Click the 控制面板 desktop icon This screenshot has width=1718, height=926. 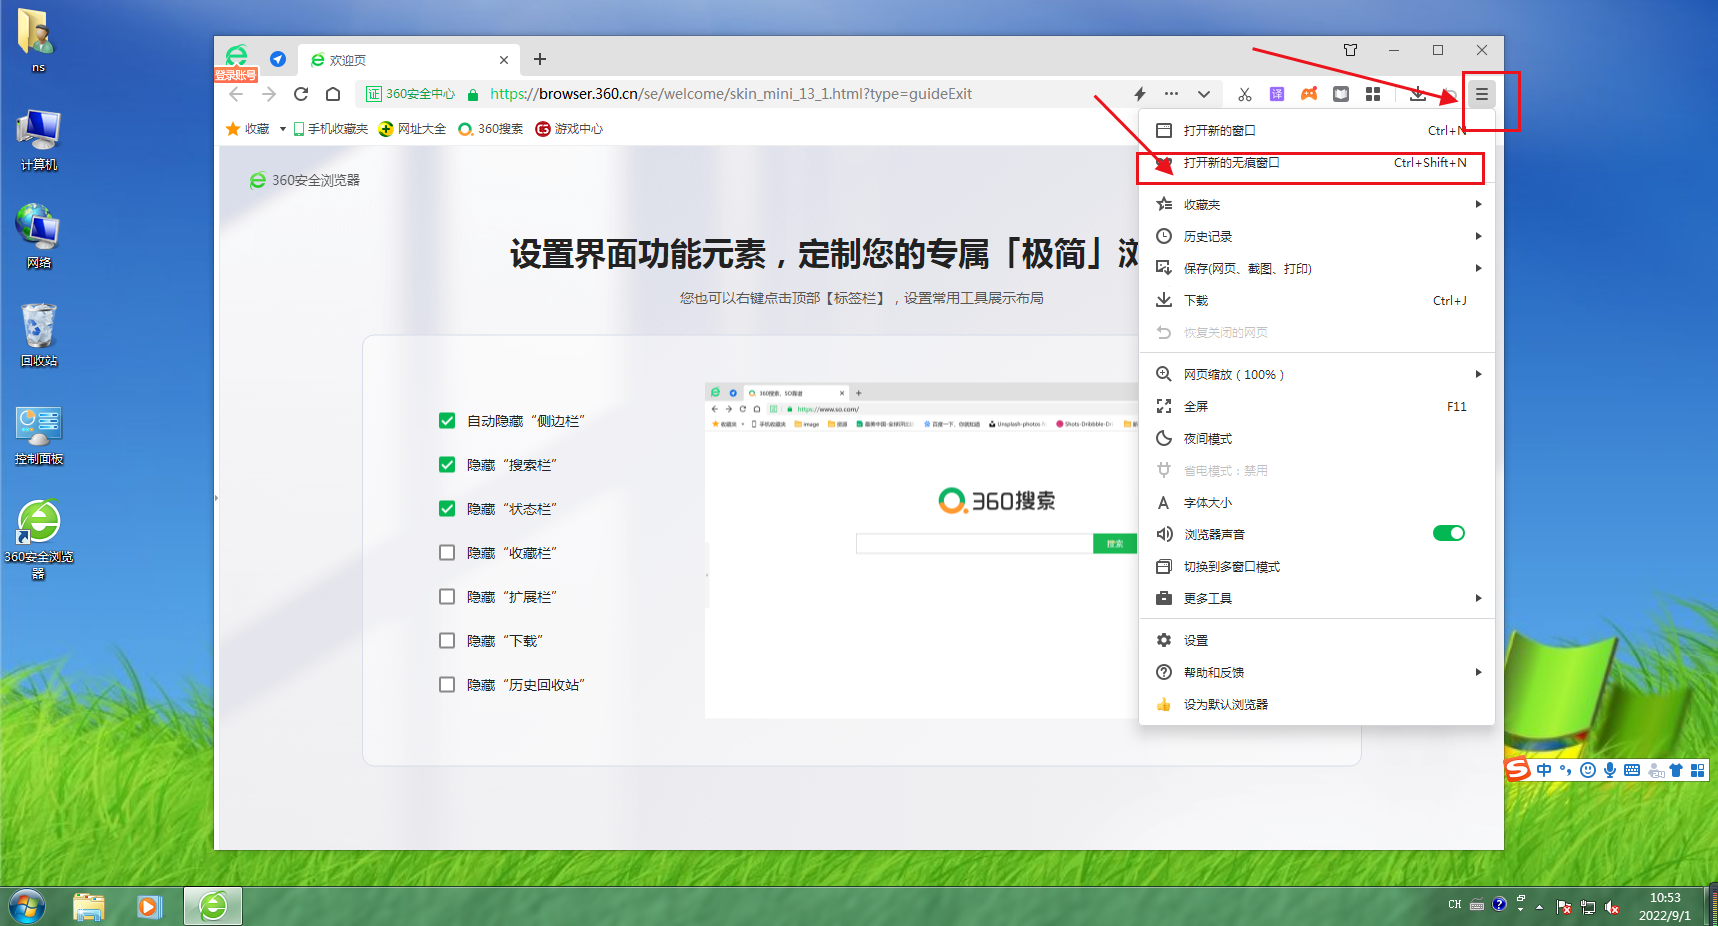tap(39, 434)
